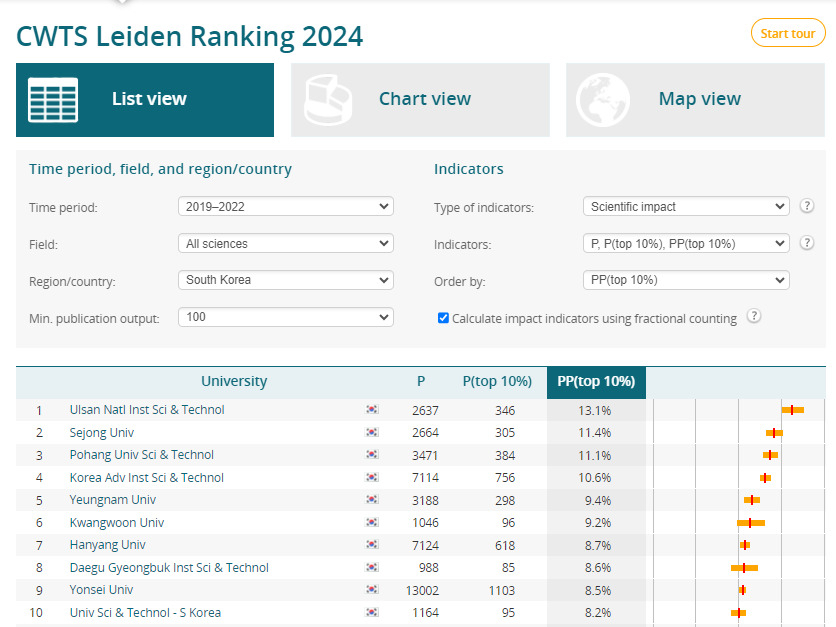
Task: Open the Order by dropdown
Action: click(x=686, y=280)
